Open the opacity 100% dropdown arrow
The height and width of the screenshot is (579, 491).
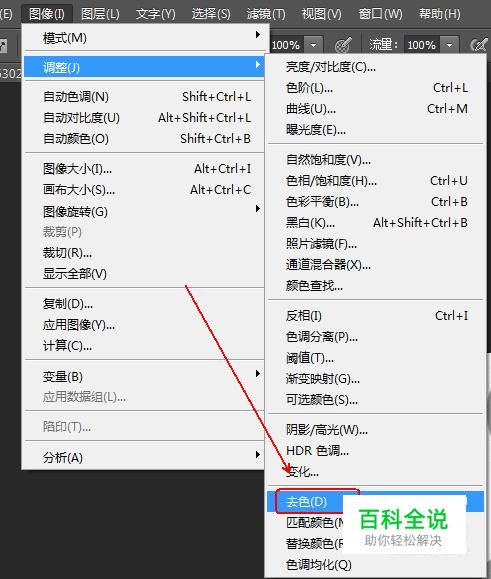tap(313, 45)
